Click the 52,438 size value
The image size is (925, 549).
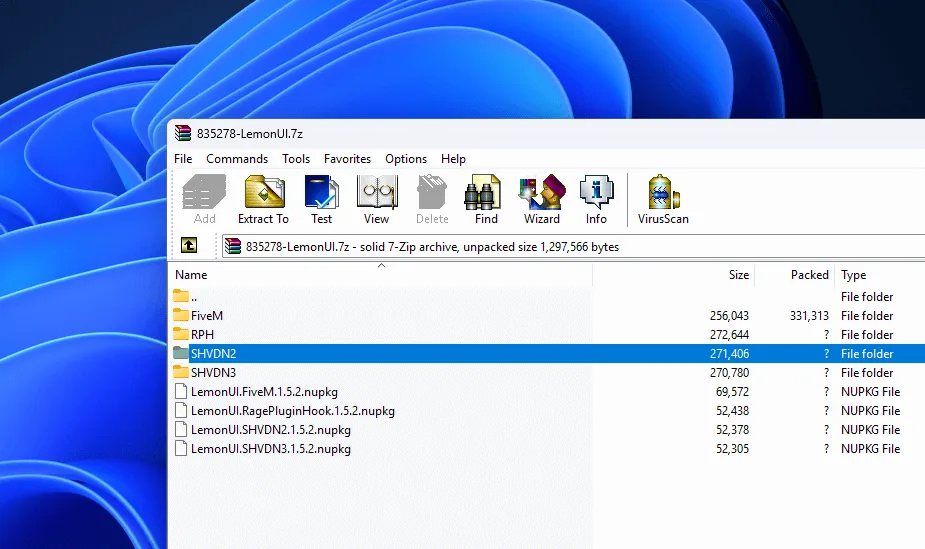coord(732,410)
